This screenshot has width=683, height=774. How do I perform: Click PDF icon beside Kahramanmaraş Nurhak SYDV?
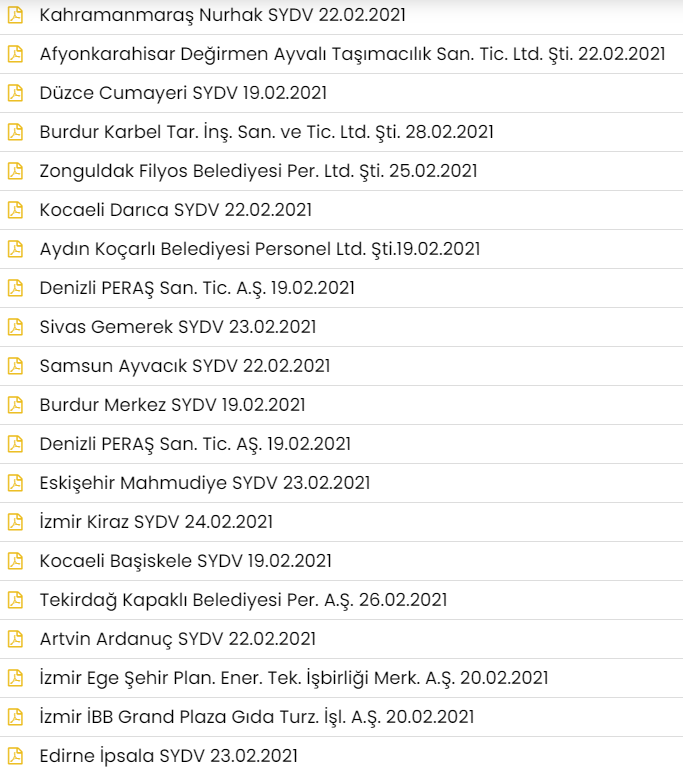pos(15,15)
